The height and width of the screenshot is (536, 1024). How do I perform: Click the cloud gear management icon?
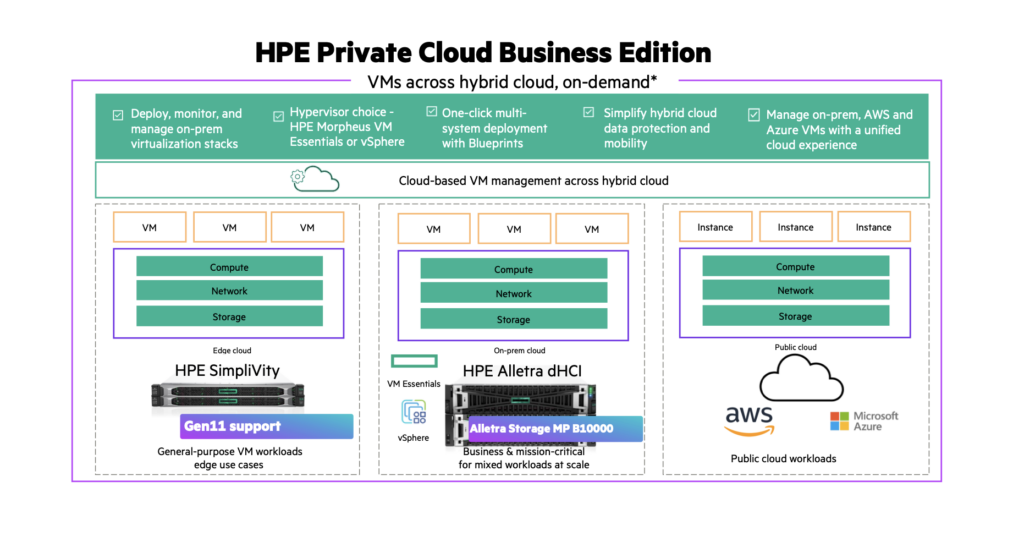click(313, 180)
